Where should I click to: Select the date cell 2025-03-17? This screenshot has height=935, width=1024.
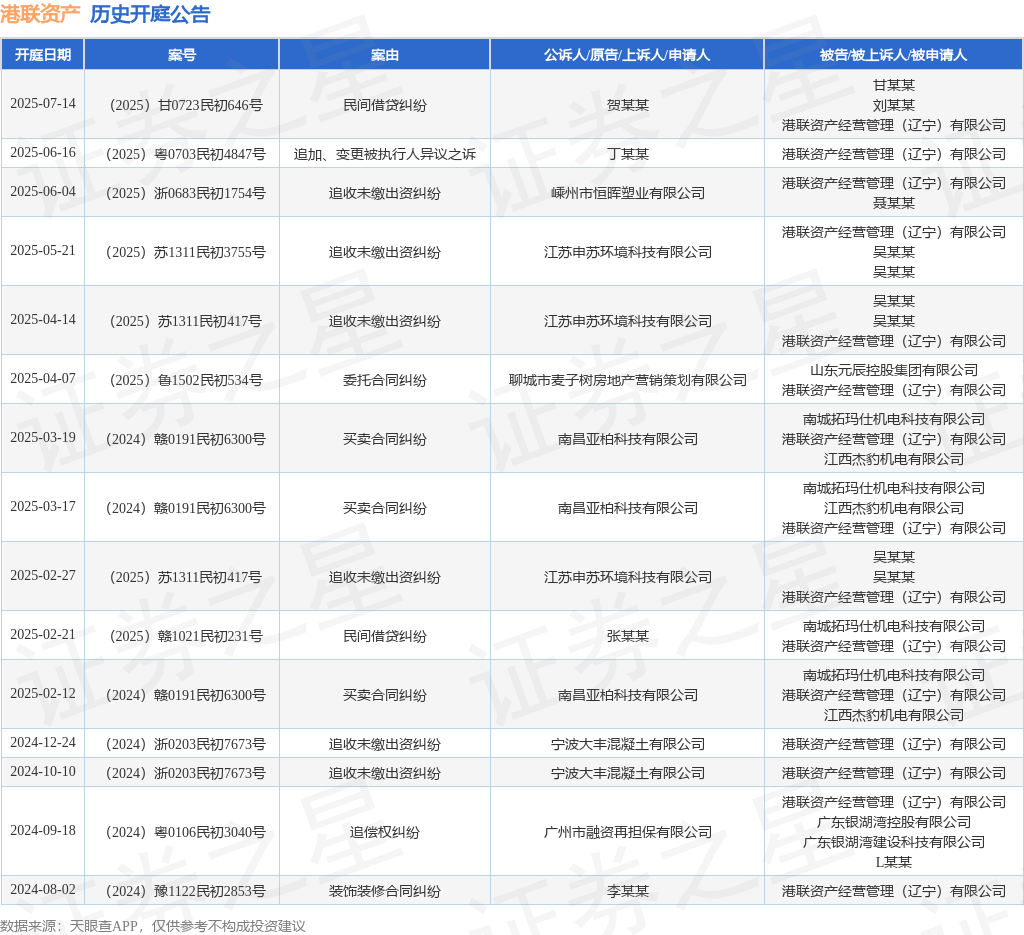pyautogui.click(x=43, y=507)
